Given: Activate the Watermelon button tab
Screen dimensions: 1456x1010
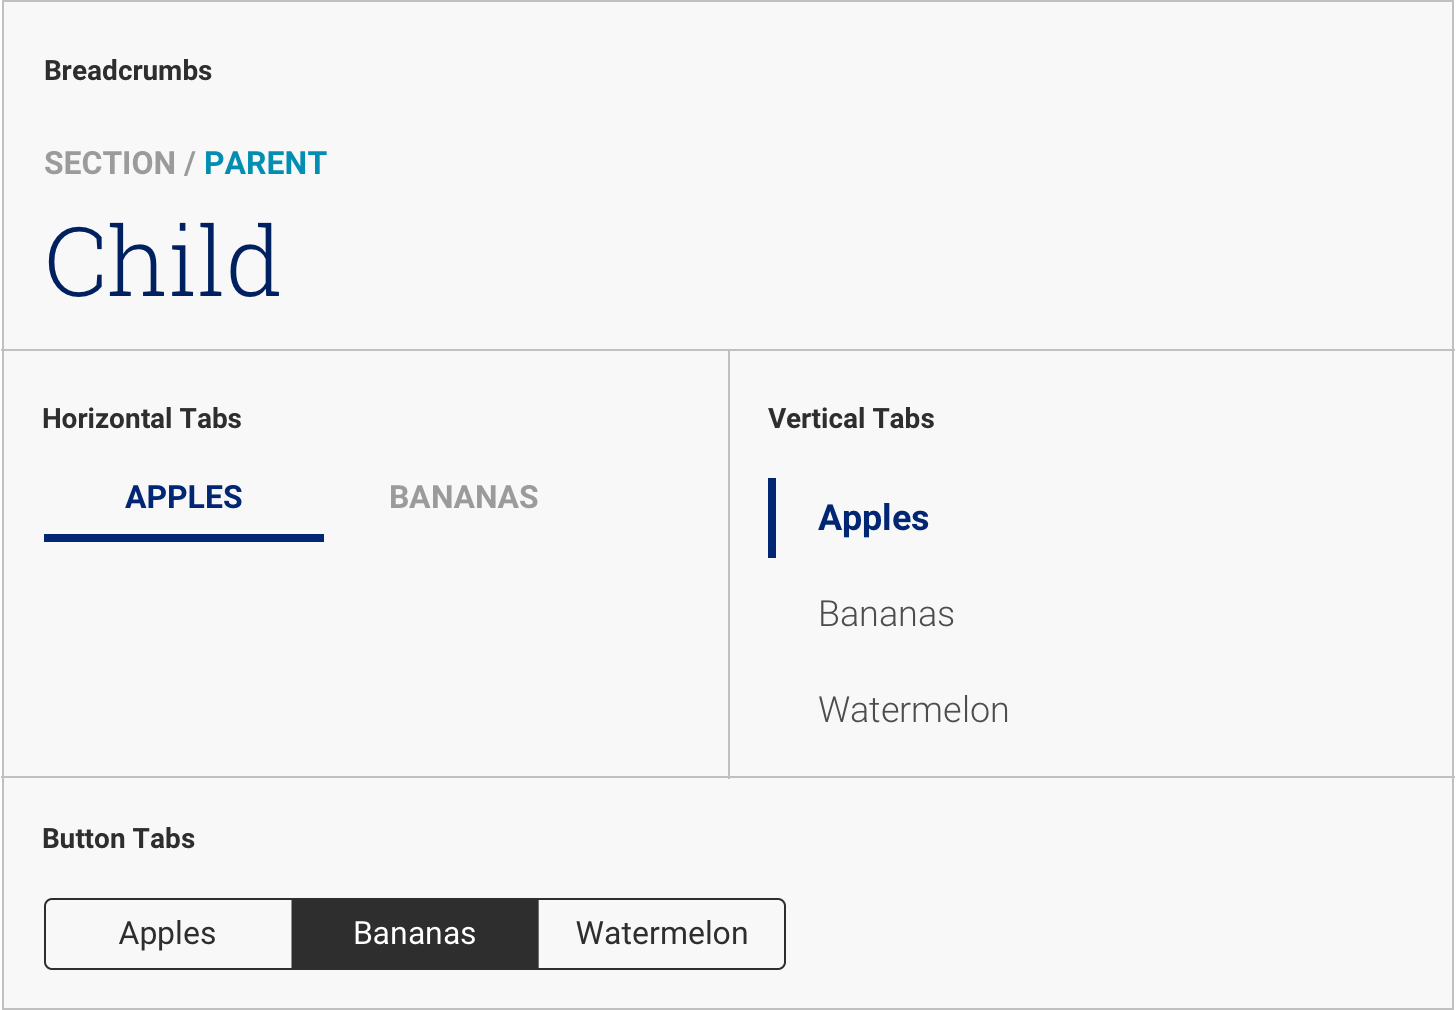Looking at the screenshot, I should pos(662,934).
